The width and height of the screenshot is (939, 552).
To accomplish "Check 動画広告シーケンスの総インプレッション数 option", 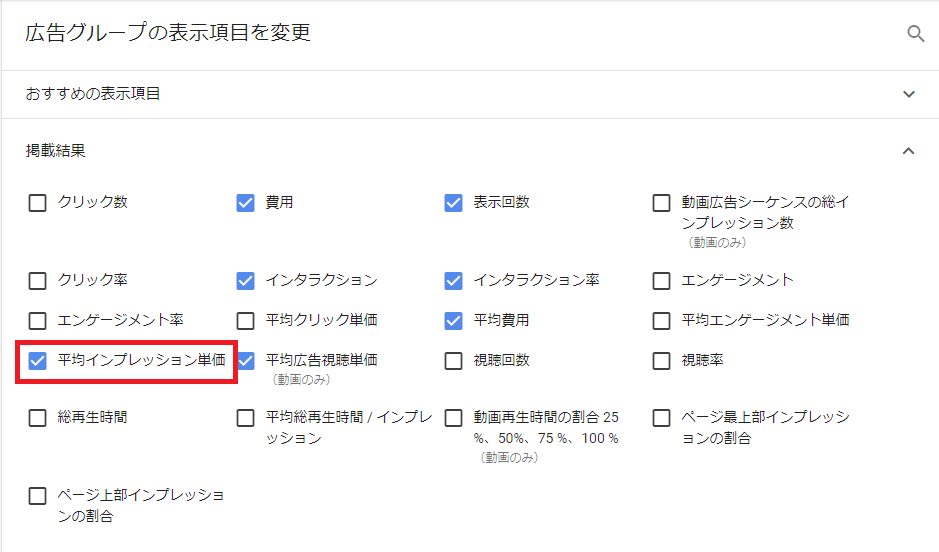I will [662, 203].
